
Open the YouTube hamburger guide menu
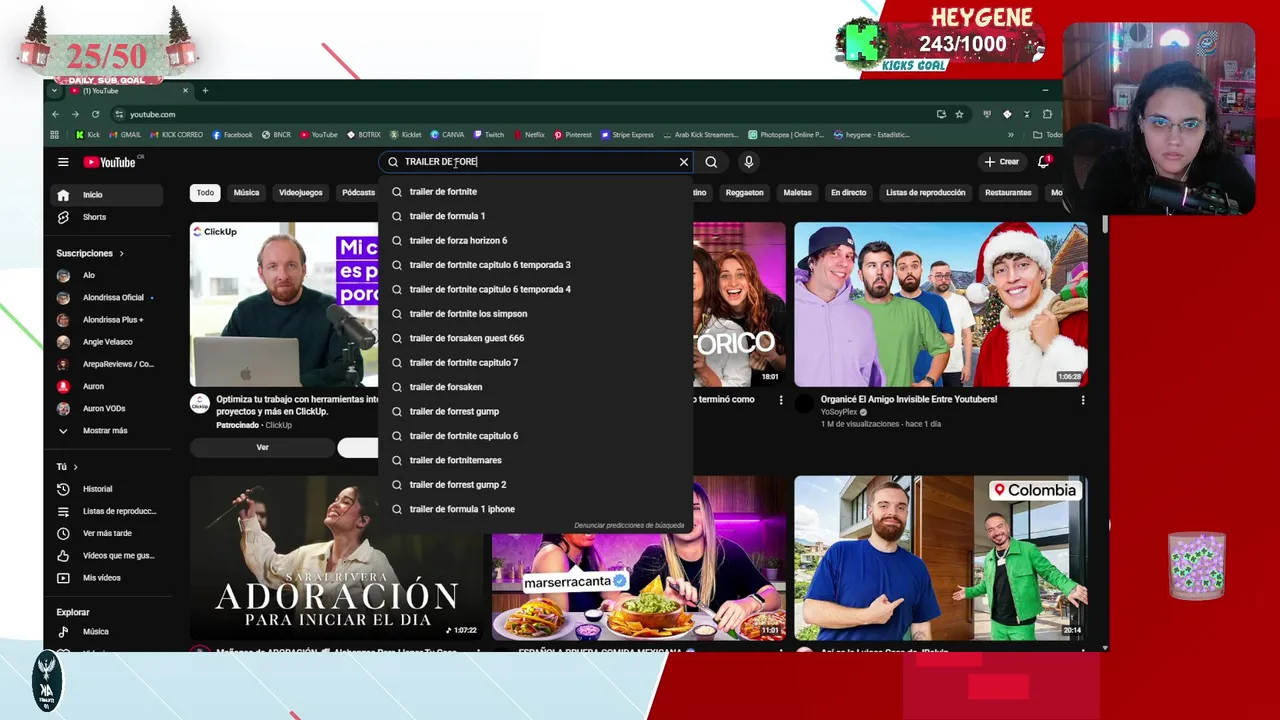tap(63, 162)
